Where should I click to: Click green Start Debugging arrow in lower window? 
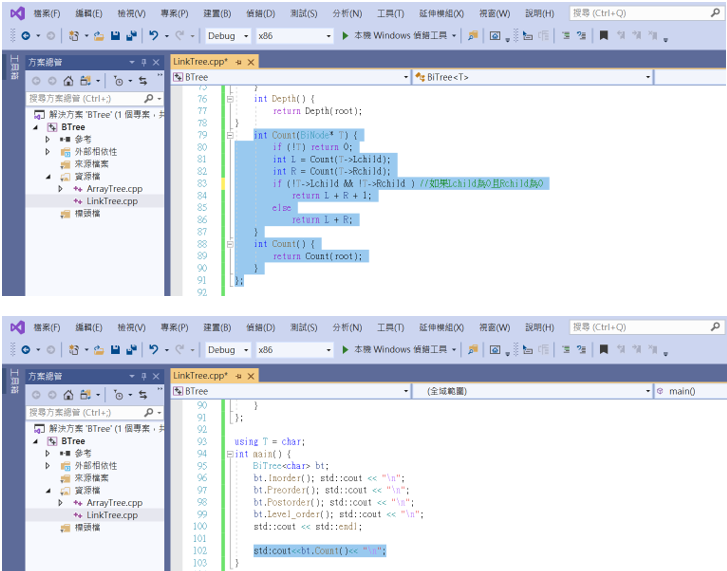coord(345,350)
